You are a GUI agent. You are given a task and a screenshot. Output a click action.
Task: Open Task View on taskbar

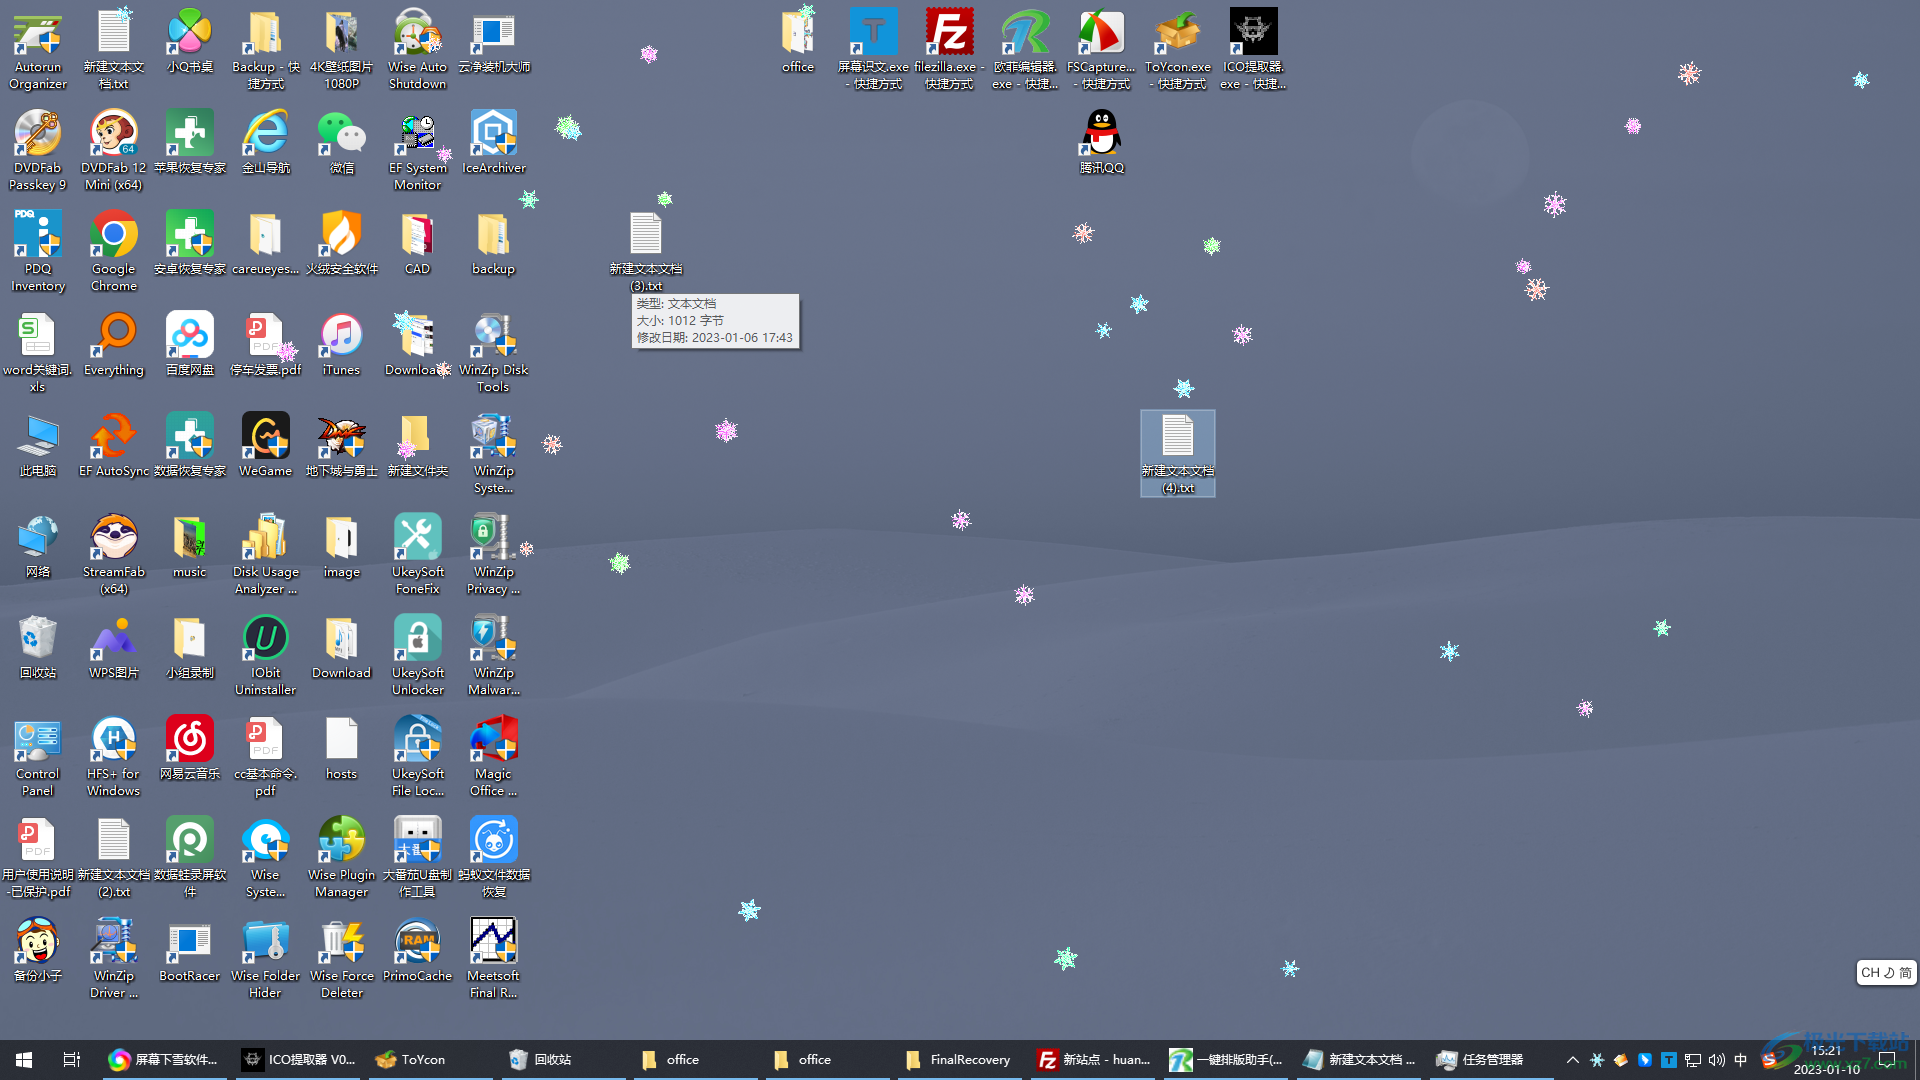tap(72, 1059)
